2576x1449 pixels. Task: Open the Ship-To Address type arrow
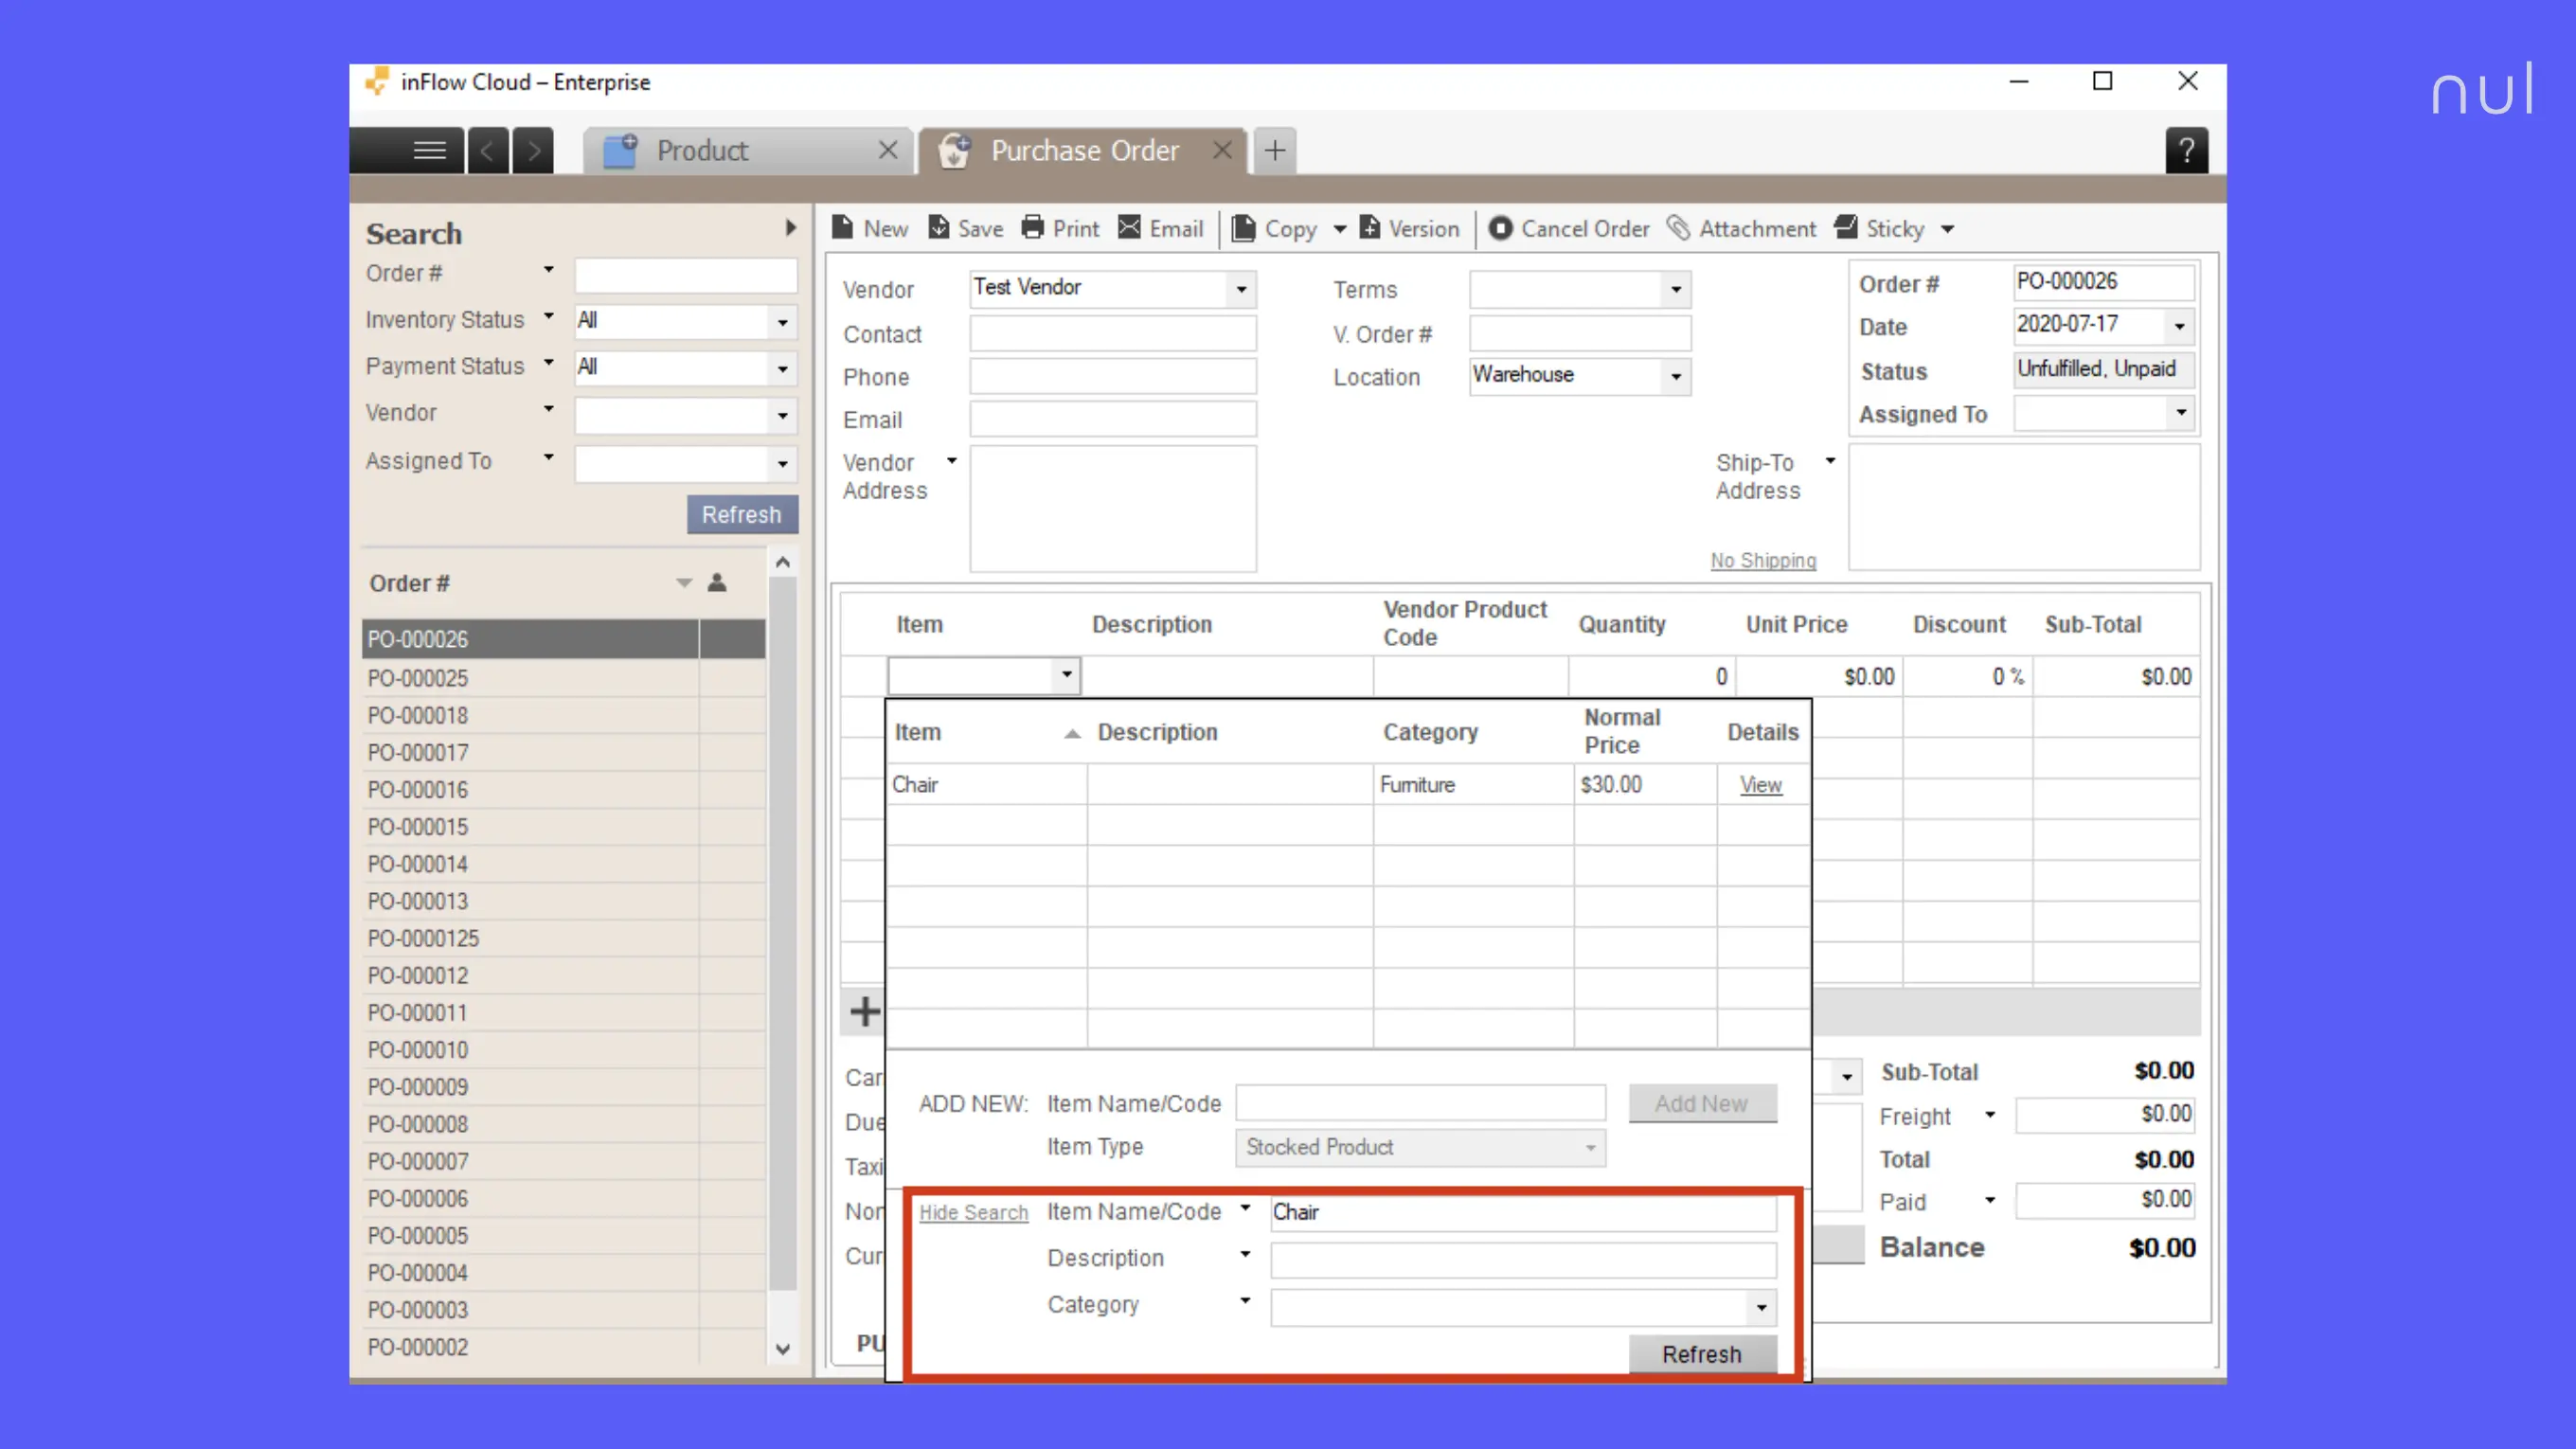tap(1830, 461)
